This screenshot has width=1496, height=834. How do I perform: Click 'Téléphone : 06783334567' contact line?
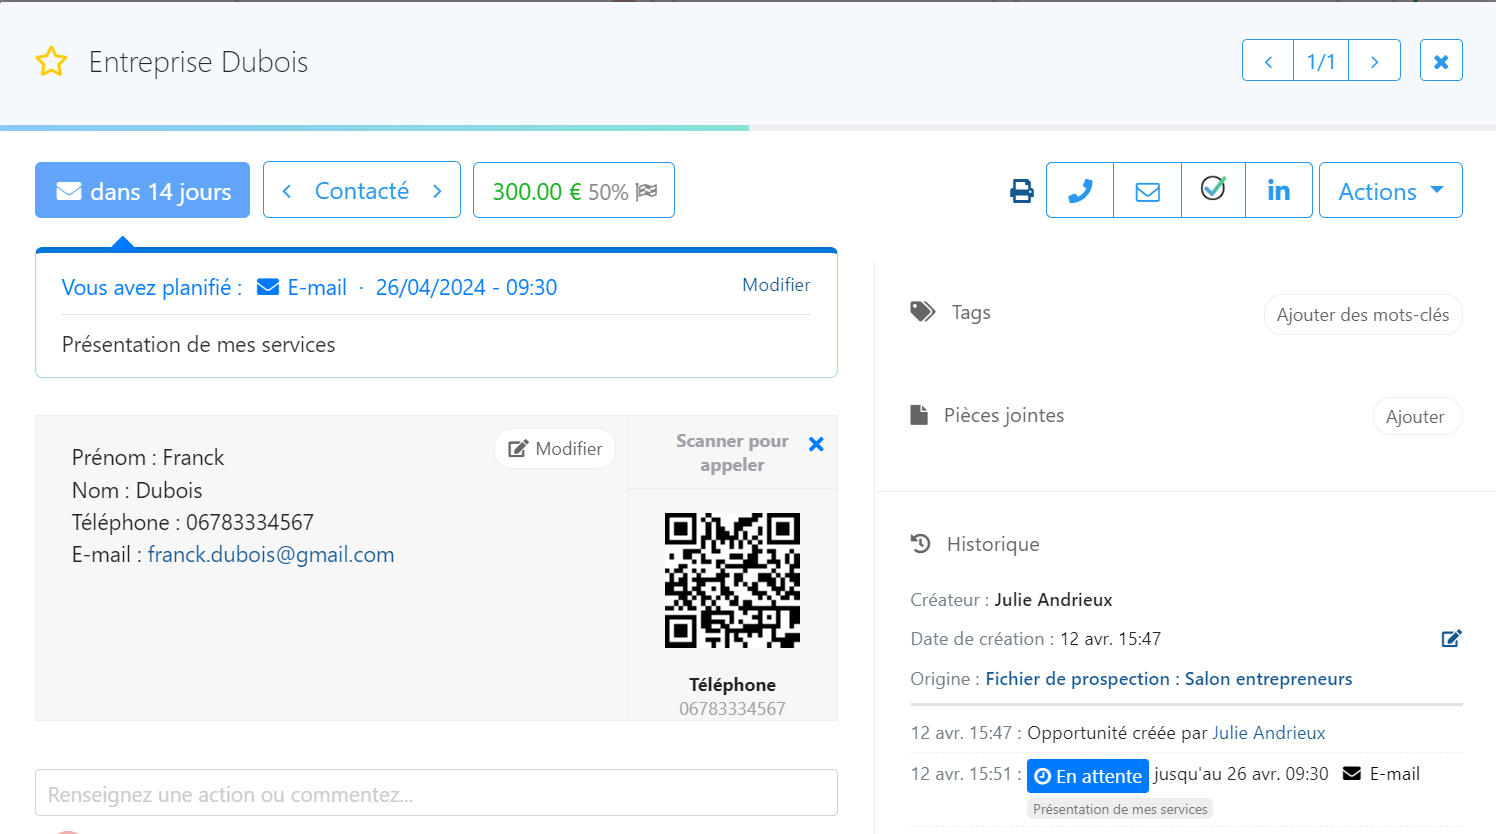point(193,522)
